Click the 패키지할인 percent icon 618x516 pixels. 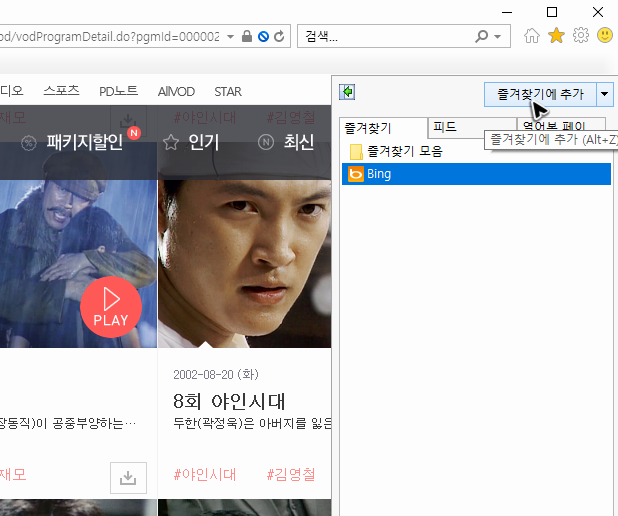tap(29, 143)
